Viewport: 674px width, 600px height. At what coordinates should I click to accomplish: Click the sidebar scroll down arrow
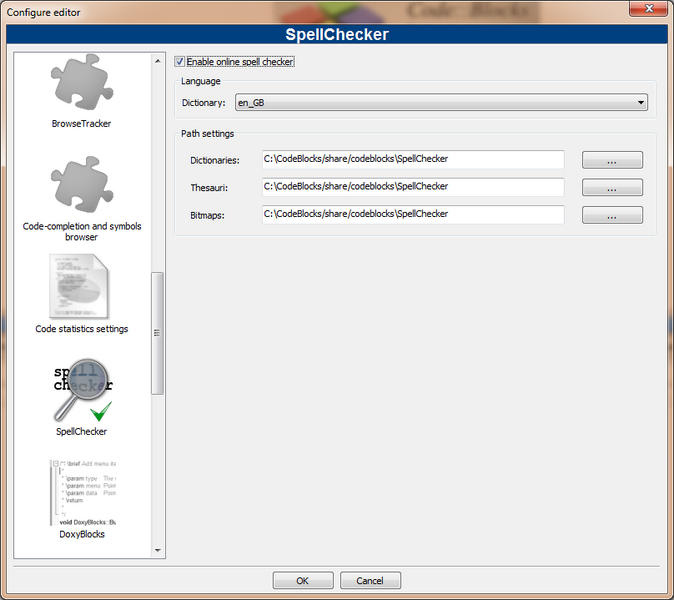click(x=158, y=550)
